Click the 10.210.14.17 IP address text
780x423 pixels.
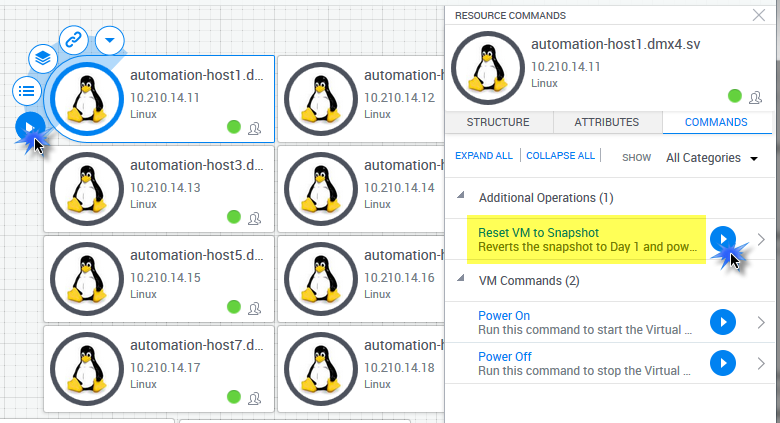tap(165, 368)
